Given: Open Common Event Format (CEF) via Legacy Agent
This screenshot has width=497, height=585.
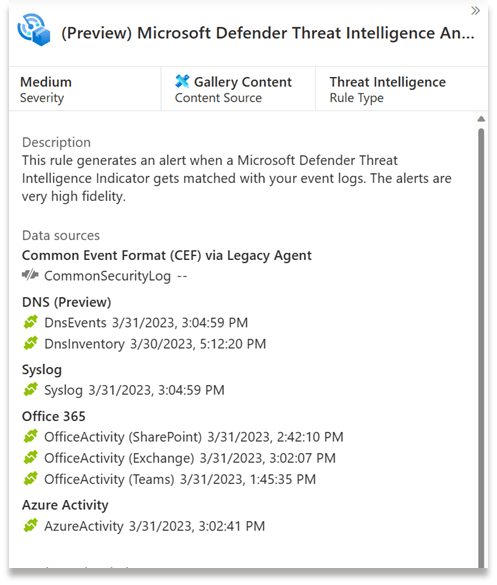Looking at the screenshot, I should (x=167, y=256).
